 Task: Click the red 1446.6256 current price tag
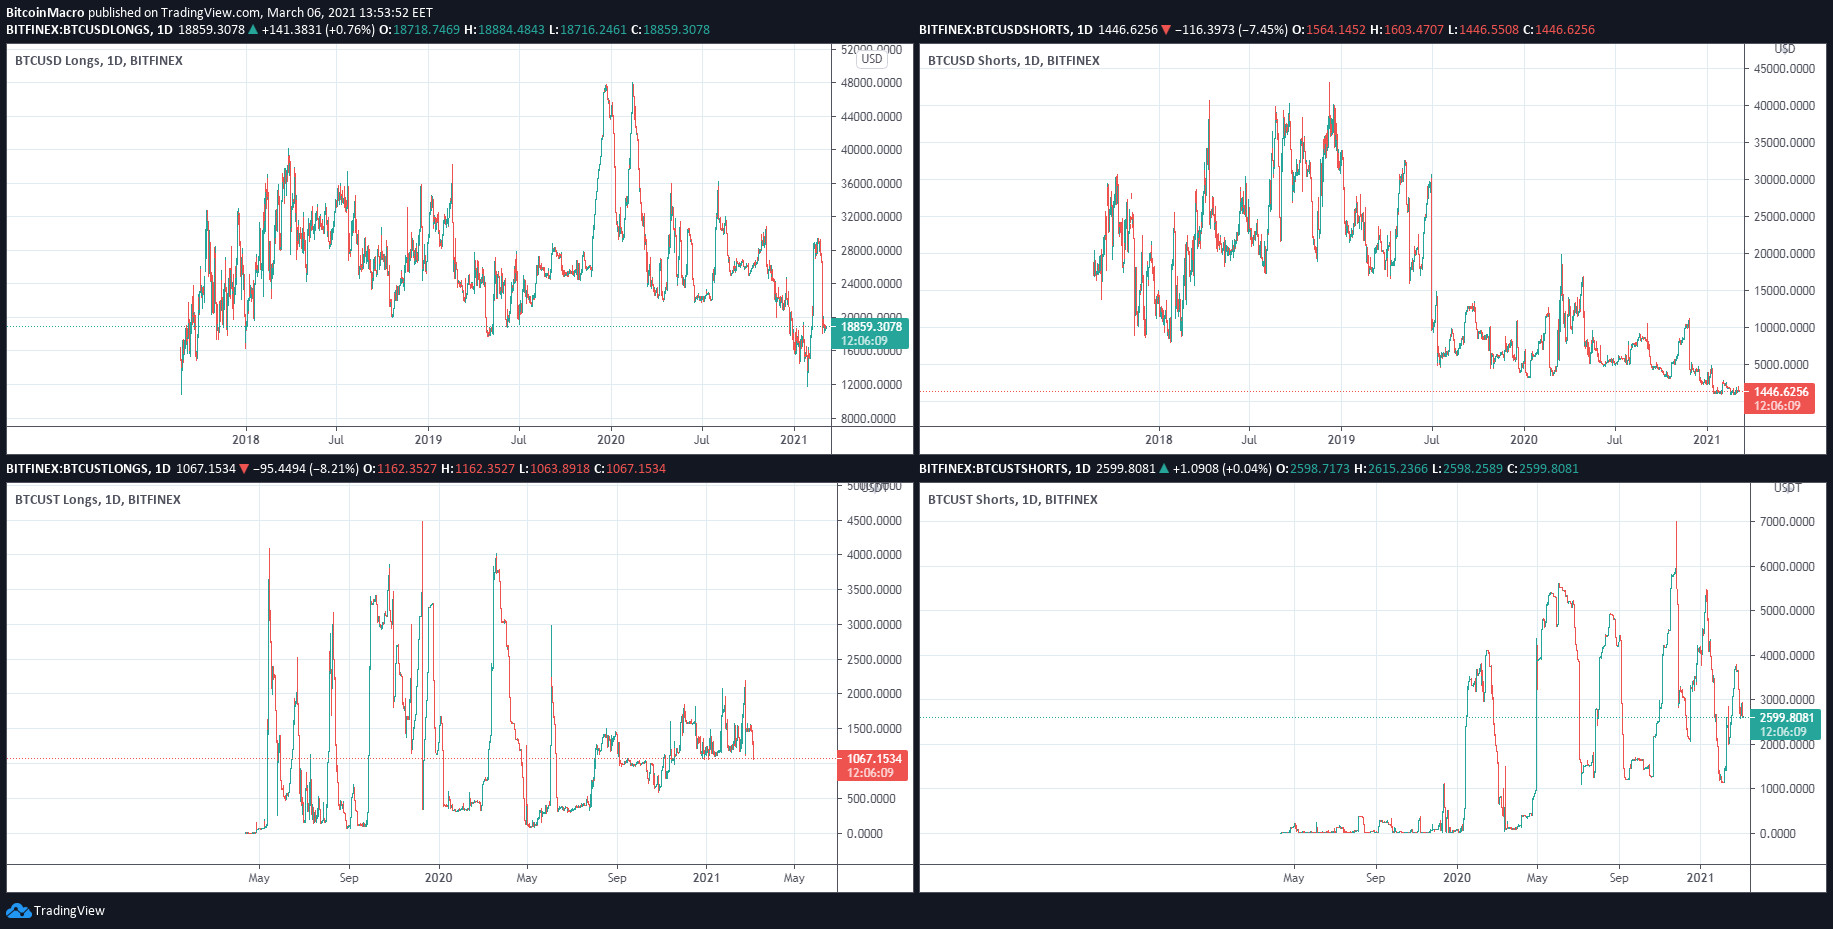(x=1781, y=399)
